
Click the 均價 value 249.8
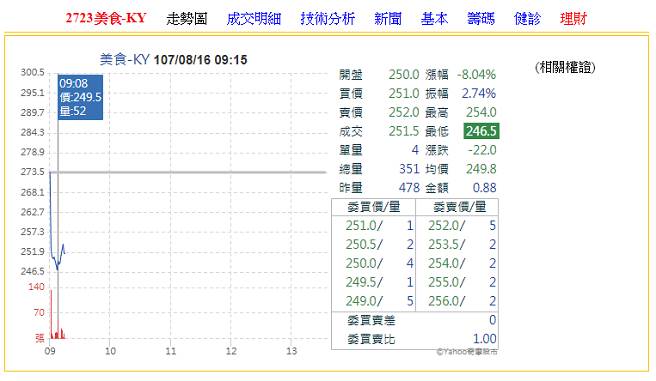(x=481, y=169)
